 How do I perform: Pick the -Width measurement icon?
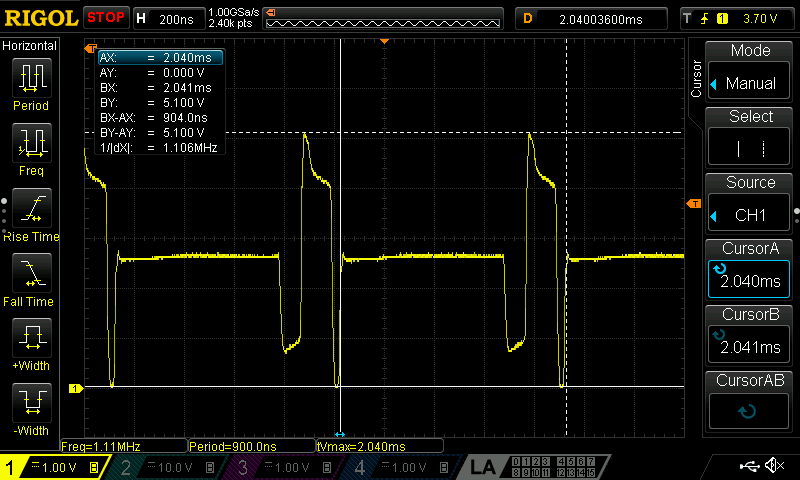point(31,409)
